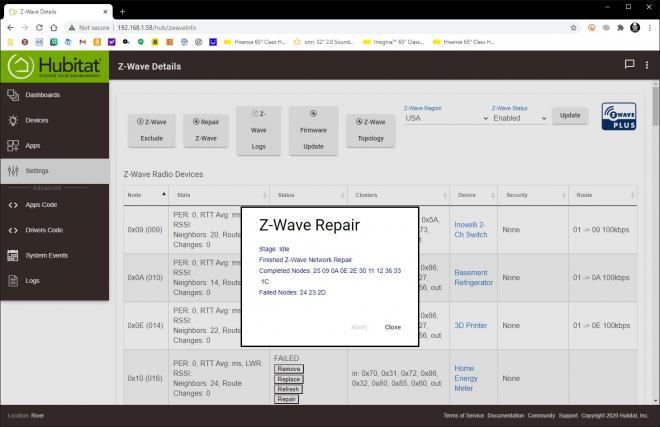Click the Apps grid icon in sidebar

(x=13, y=146)
